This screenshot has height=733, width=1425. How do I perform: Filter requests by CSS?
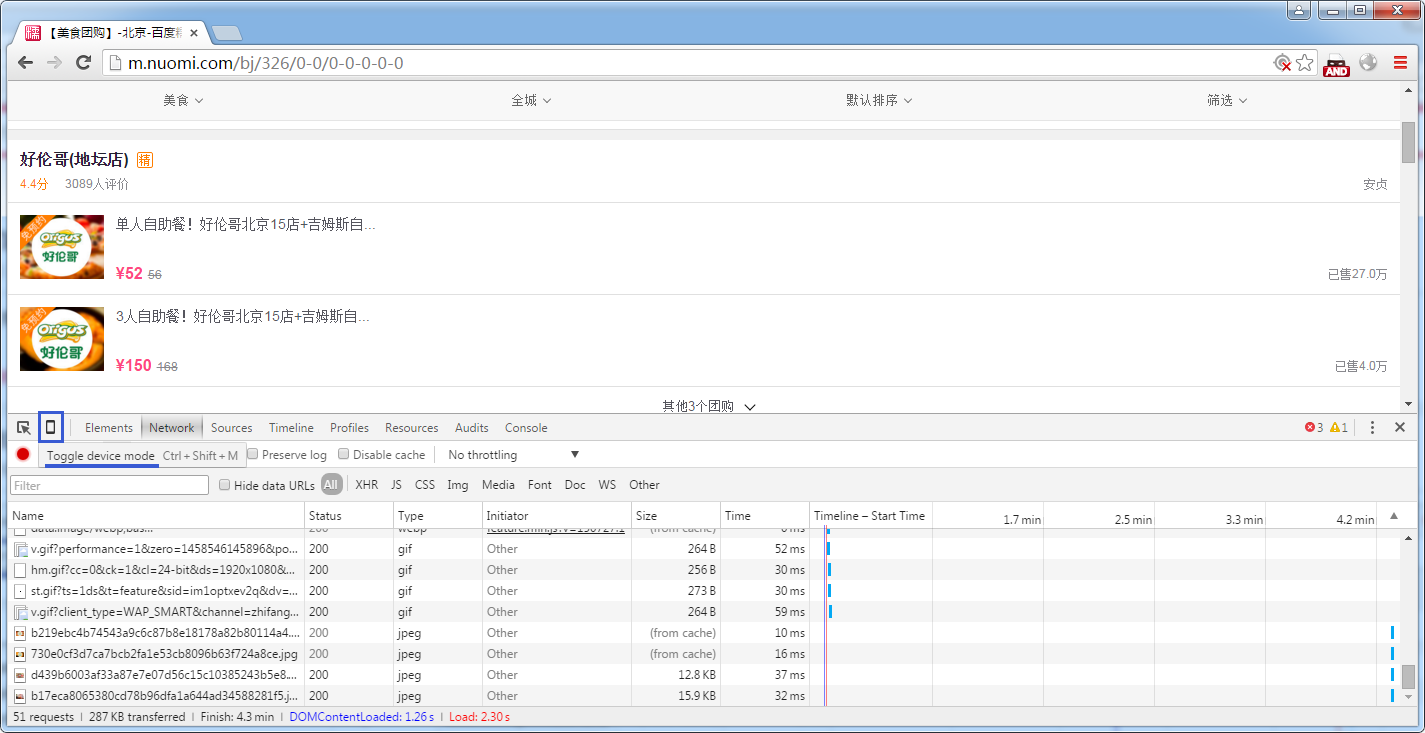[x=425, y=485]
